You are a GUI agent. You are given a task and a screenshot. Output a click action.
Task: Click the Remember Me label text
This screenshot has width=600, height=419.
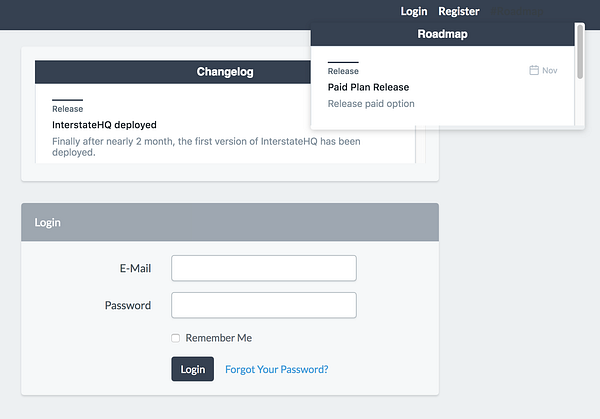(218, 338)
